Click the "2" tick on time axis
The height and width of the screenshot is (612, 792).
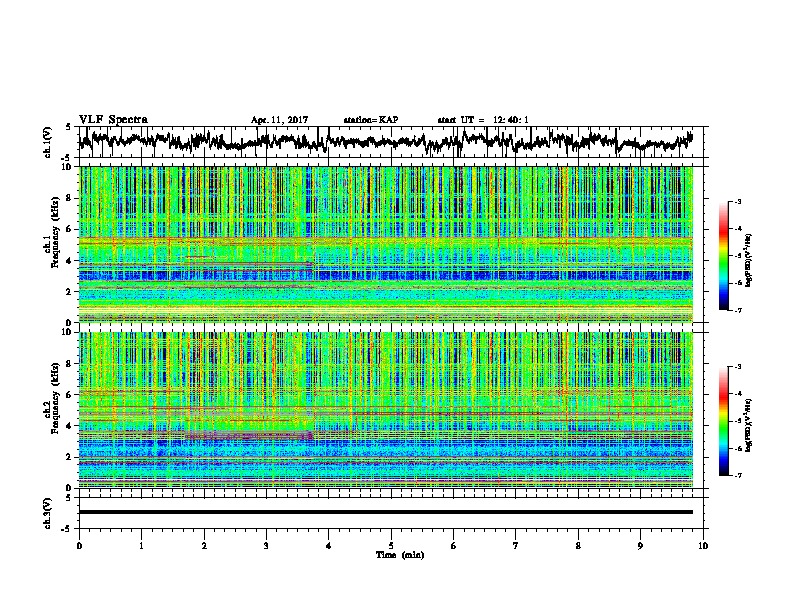click(204, 546)
